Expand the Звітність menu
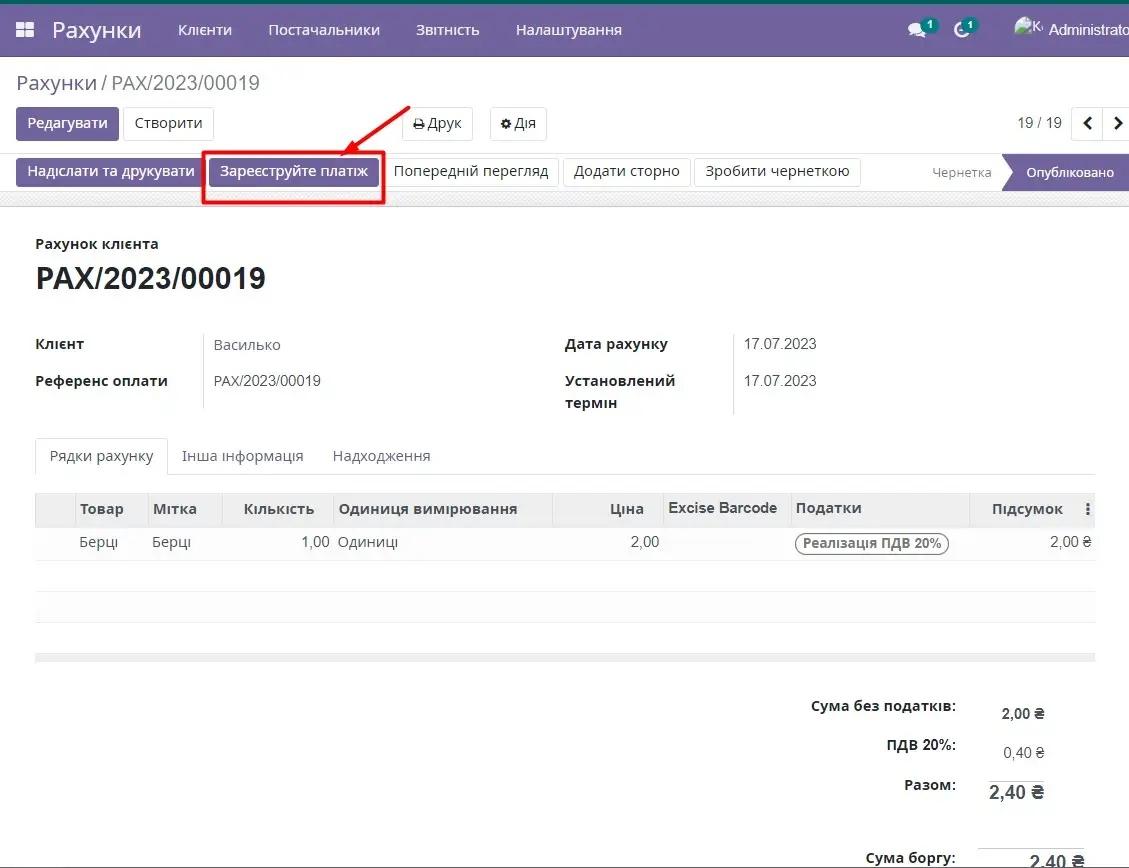This screenshot has height=868, width=1129. tap(448, 30)
